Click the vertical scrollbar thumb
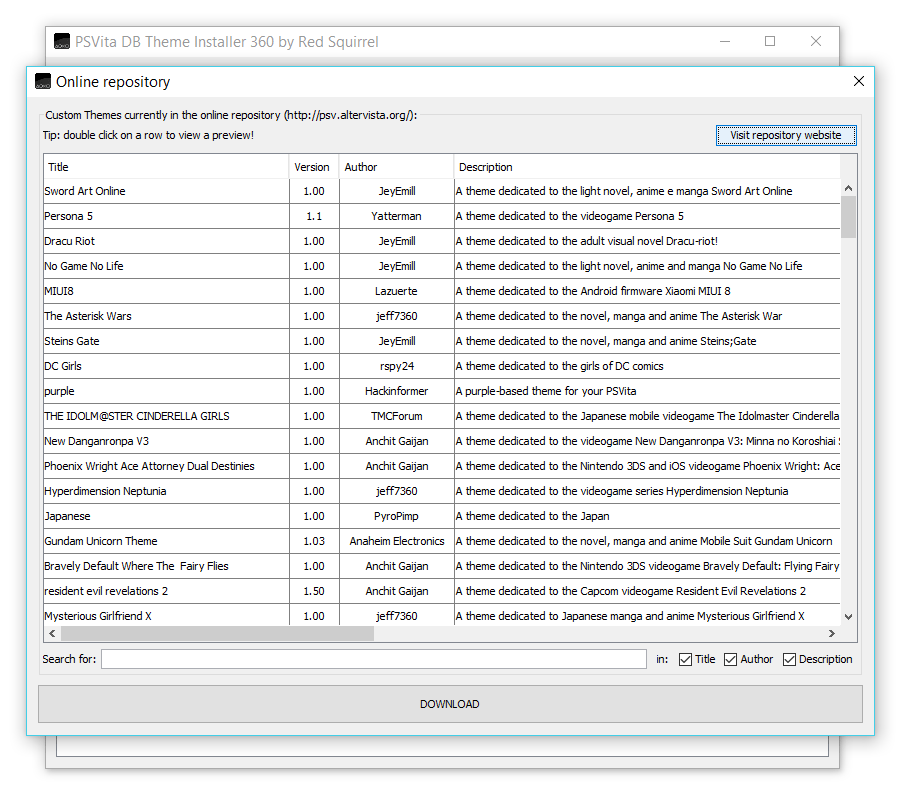This screenshot has height=788, width=898. (848, 216)
